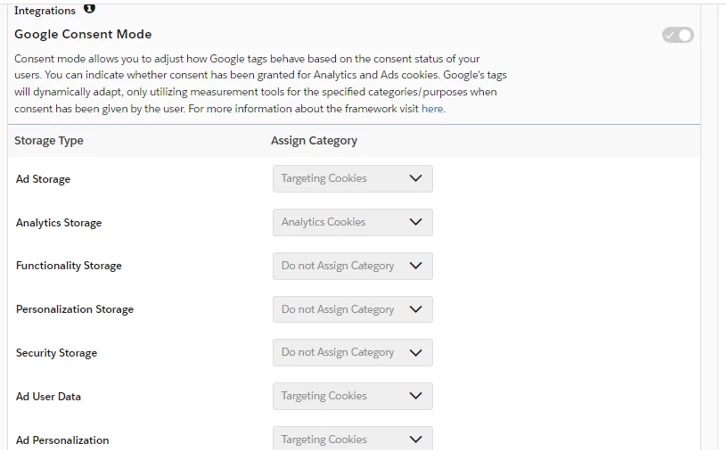Click the Personalization Storage row label
The image size is (726, 450).
tap(74, 310)
